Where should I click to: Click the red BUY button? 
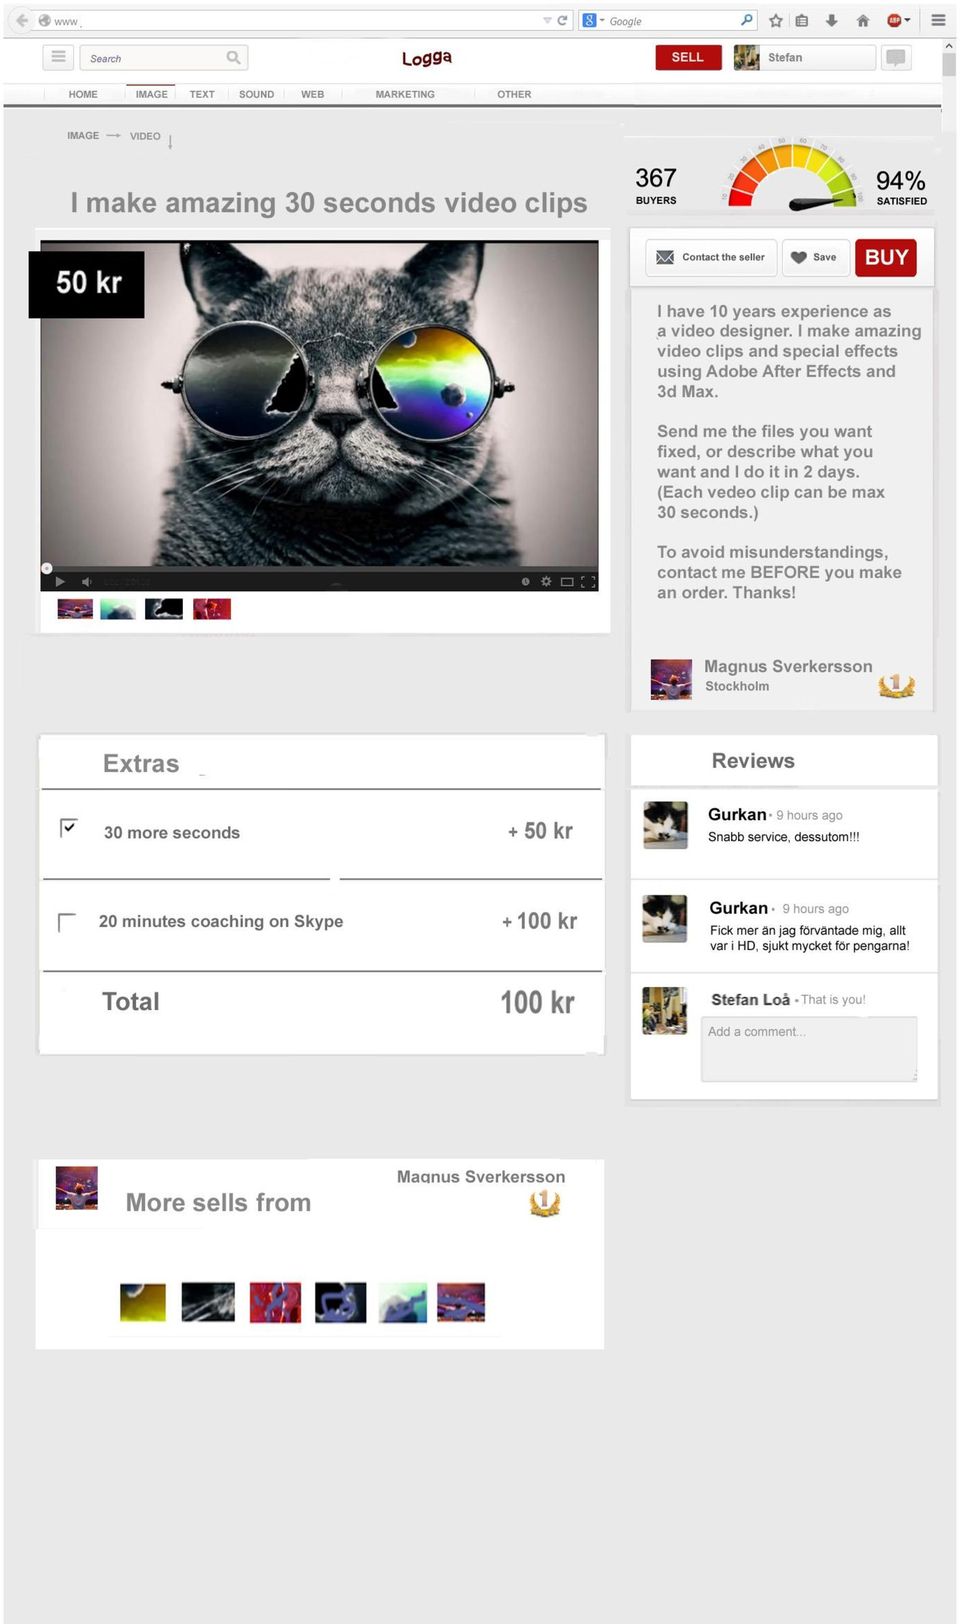(886, 257)
